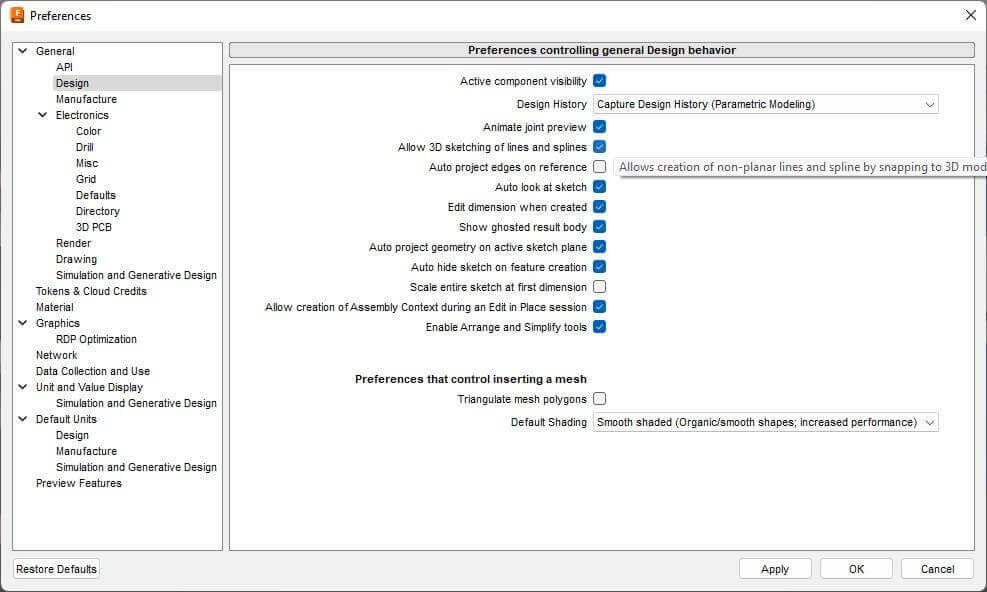Apply the preference changes
Screen dimensions: 987x592
coord(775,568)
